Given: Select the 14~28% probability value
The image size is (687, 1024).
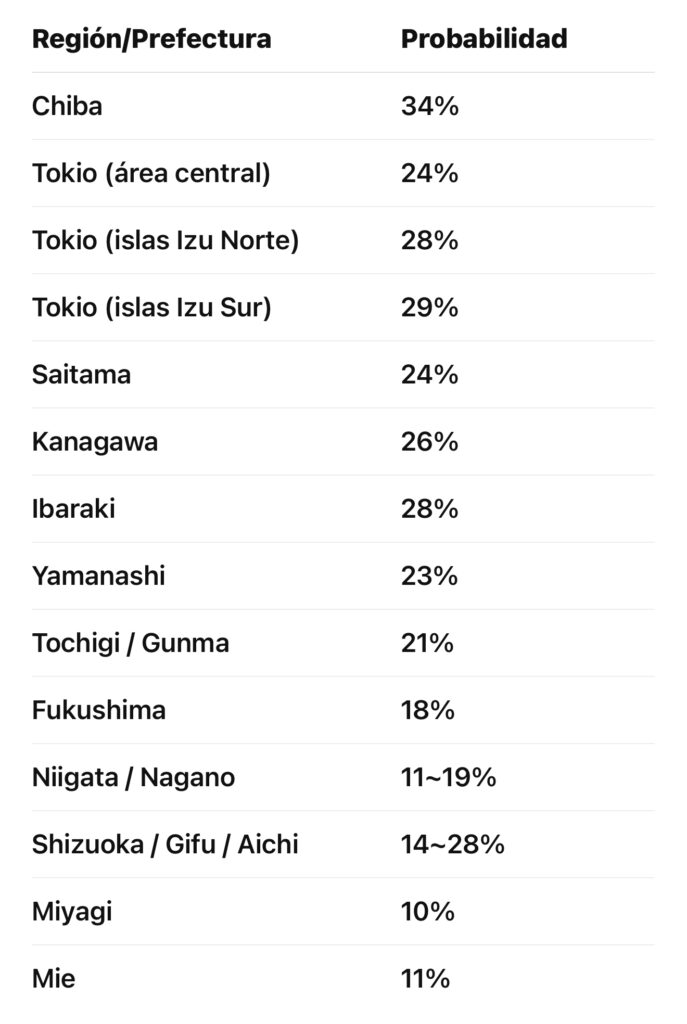Looking at the screenshot, I should (x=452, y=843).
